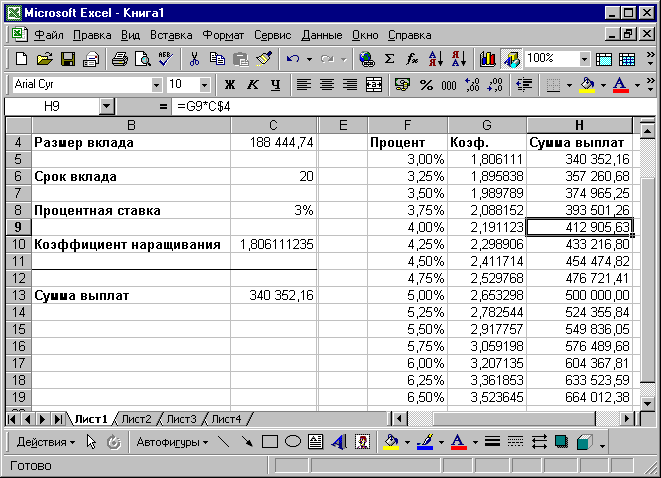
Task: Select the Rectangle drawing tool
Action: pyautogui.click(x=270, y=442)
